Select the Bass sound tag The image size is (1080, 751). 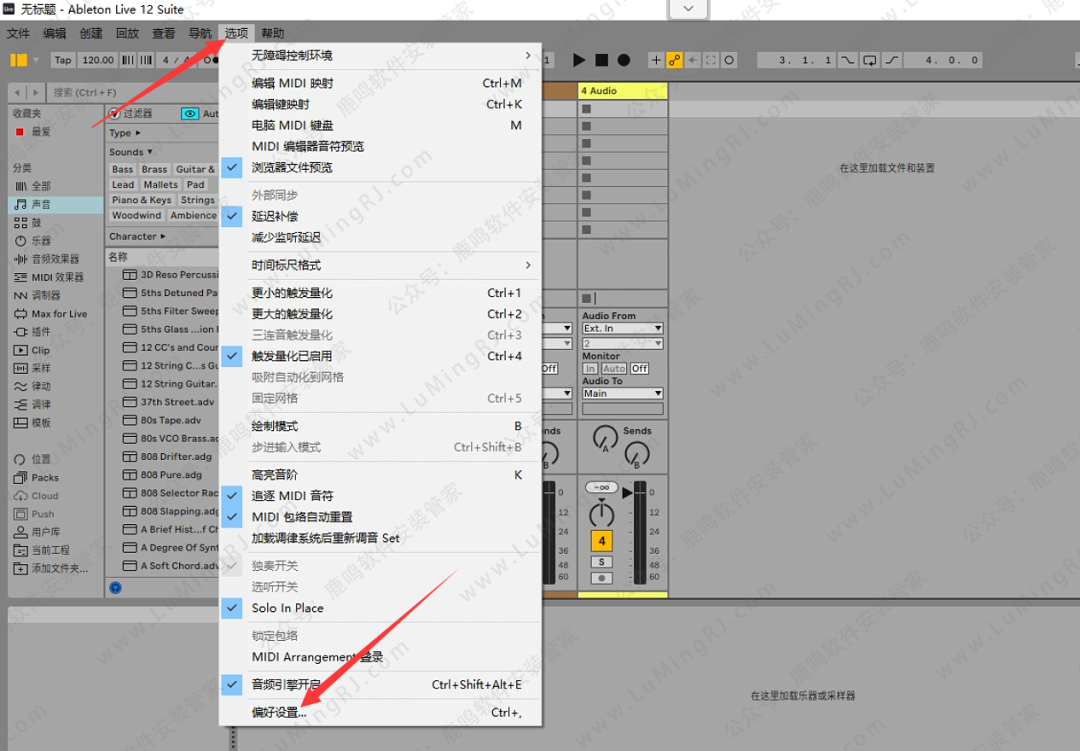point(123,169)
